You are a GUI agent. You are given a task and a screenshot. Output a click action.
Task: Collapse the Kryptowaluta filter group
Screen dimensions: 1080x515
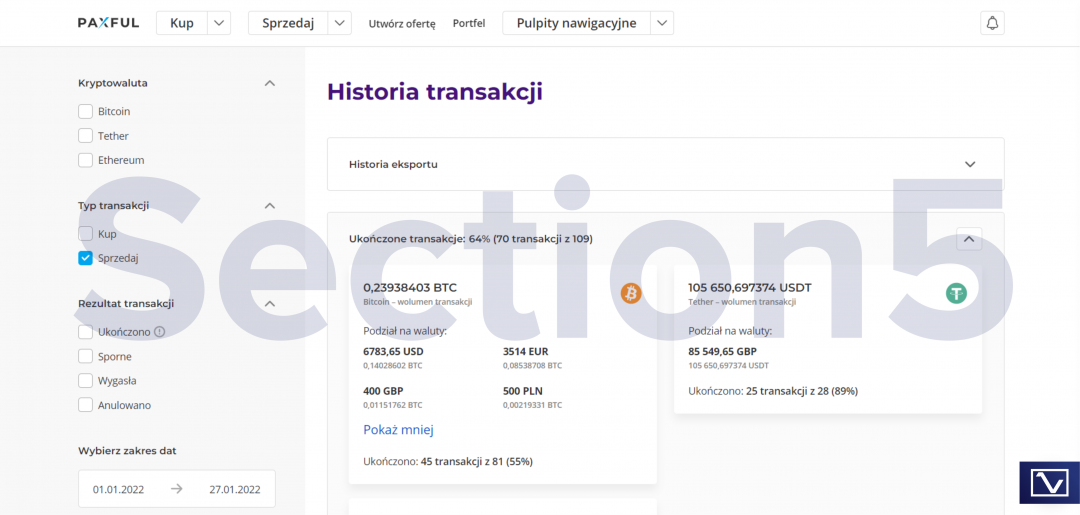[x=269, y=83]
